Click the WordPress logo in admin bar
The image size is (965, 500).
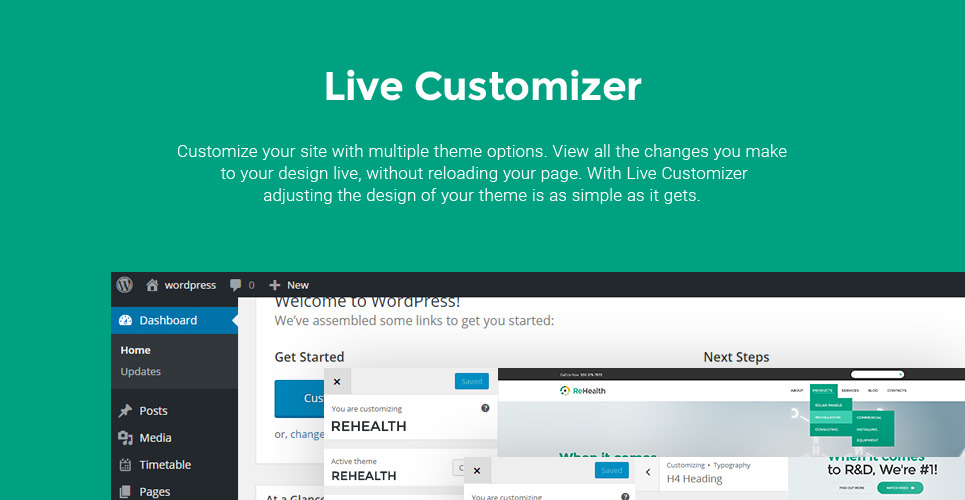tap(124, 285)
